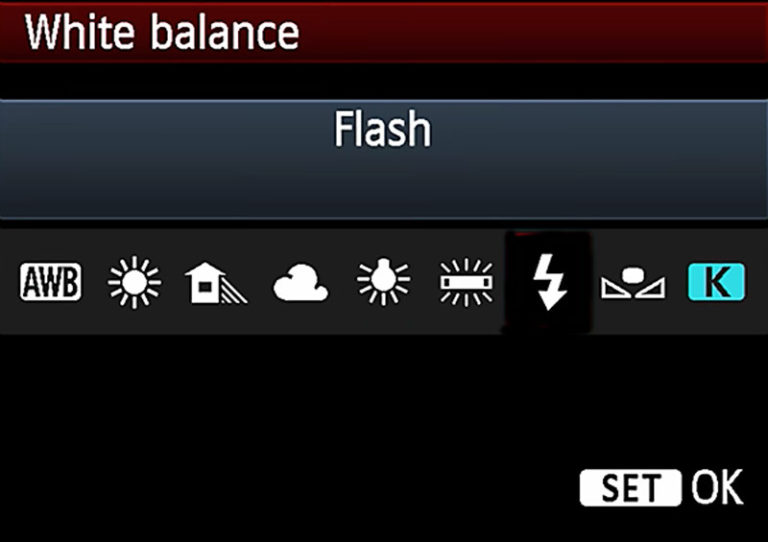Select the Custom white balance icon
Image resolution: width=768 pixels, height=542 pixels.
(633, 283)
